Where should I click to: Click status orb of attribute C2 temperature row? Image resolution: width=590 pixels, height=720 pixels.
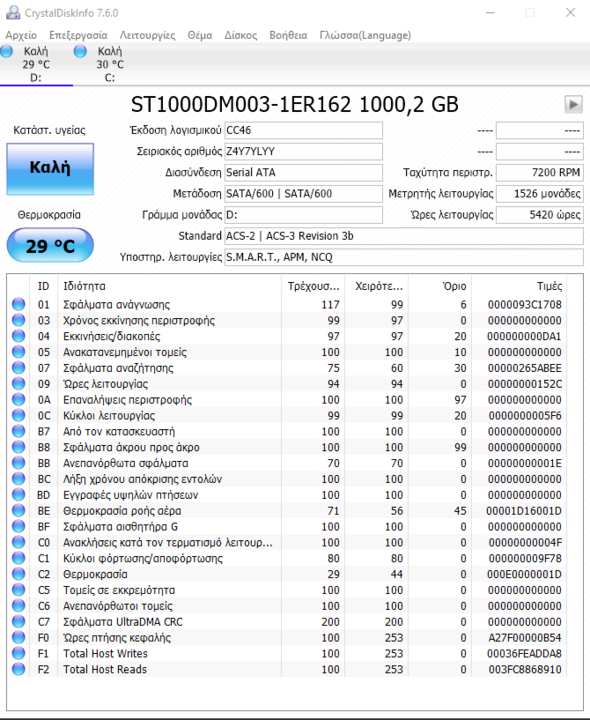pyautogui.click(x=18, y=574)
